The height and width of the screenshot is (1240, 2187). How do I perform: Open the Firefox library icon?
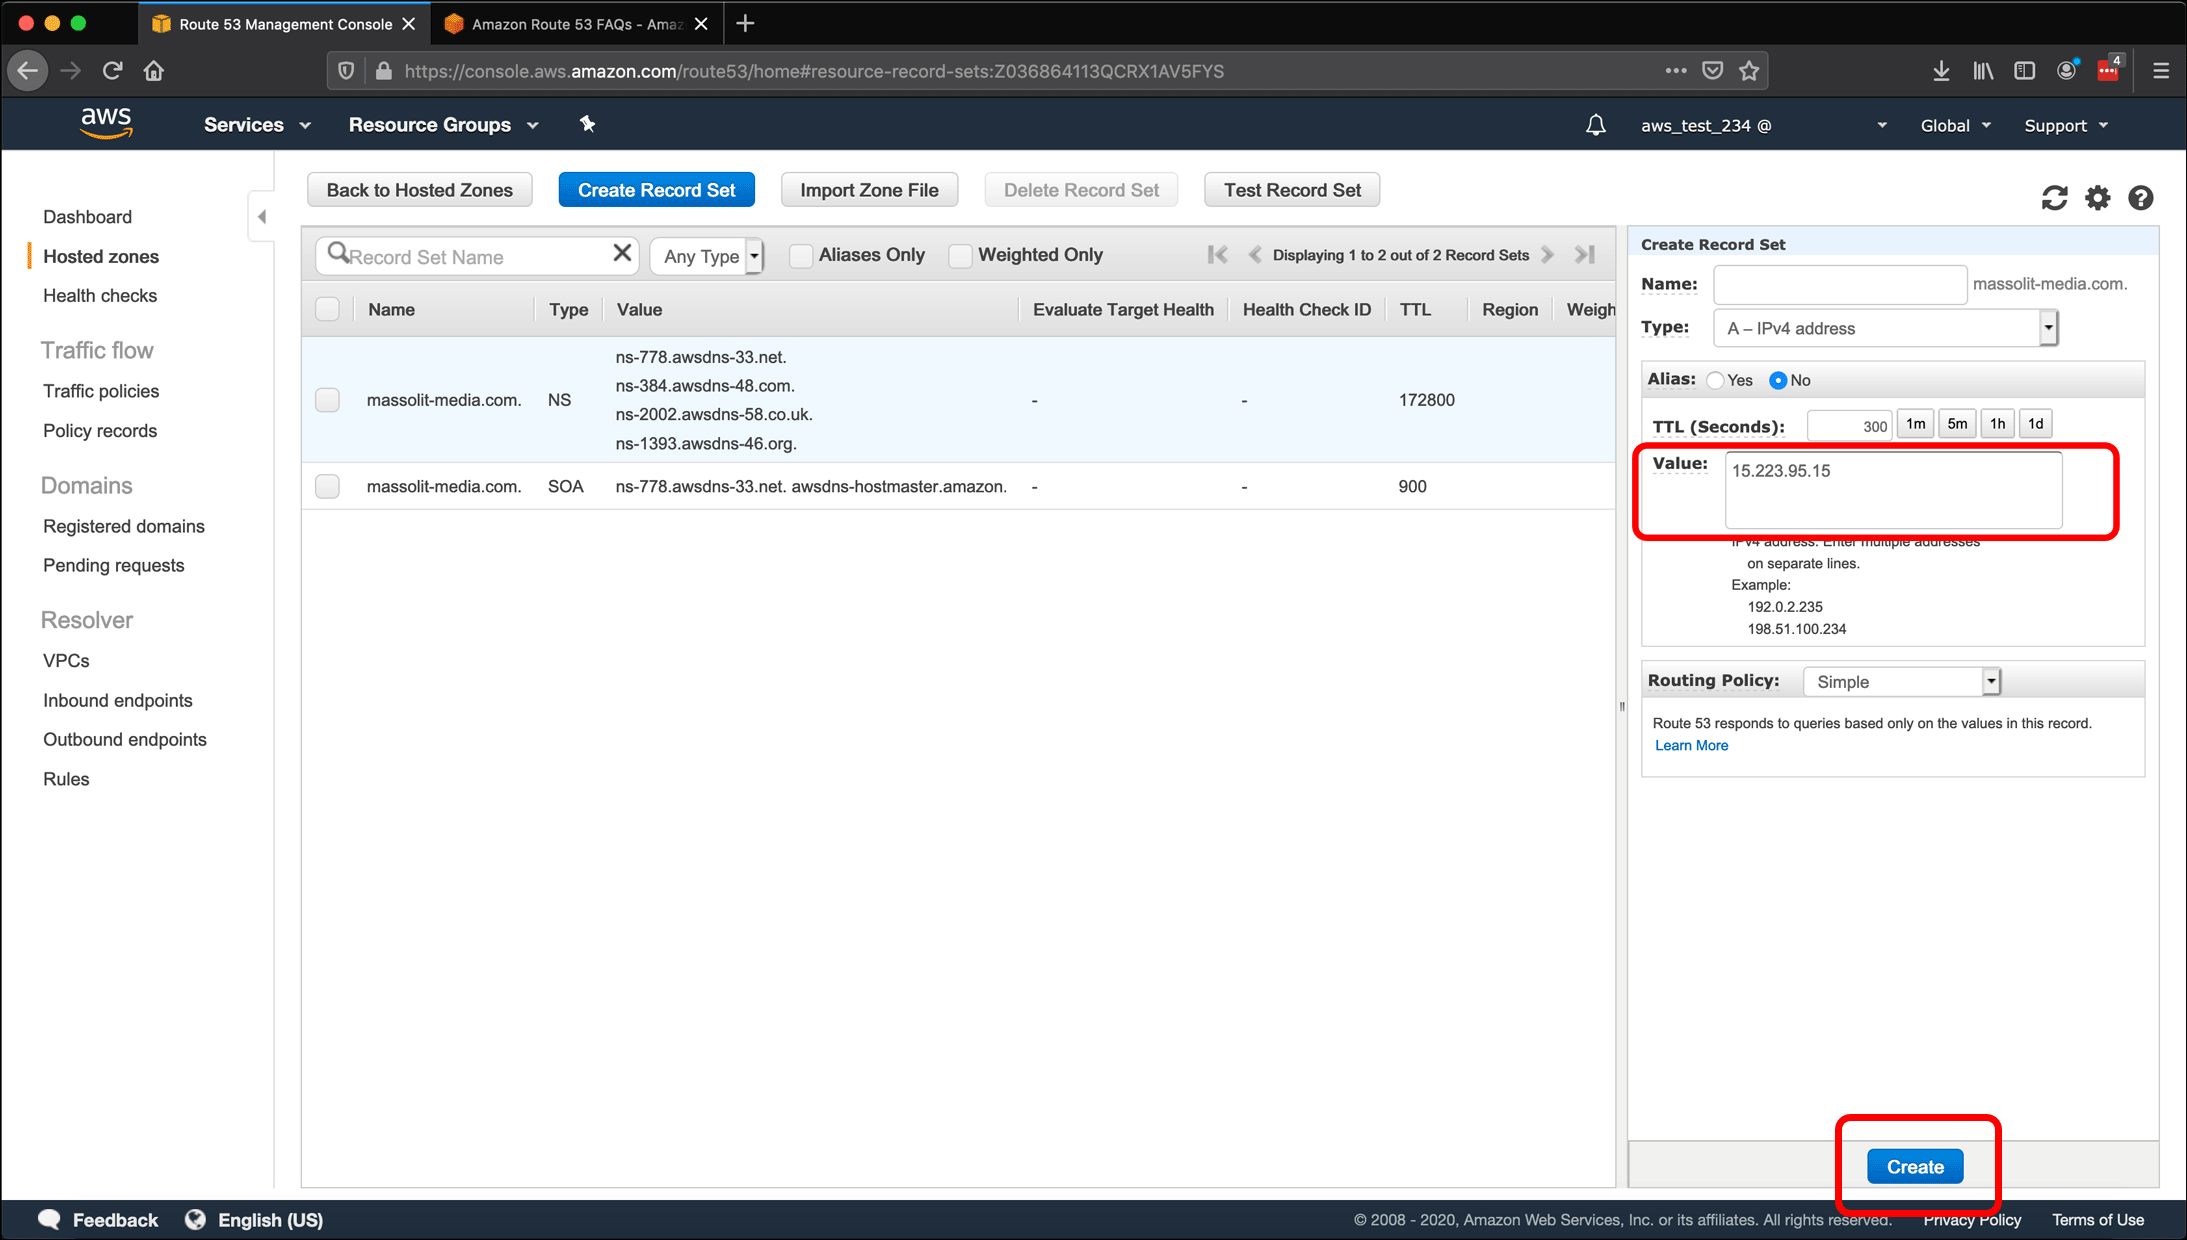pos(1983,71)
